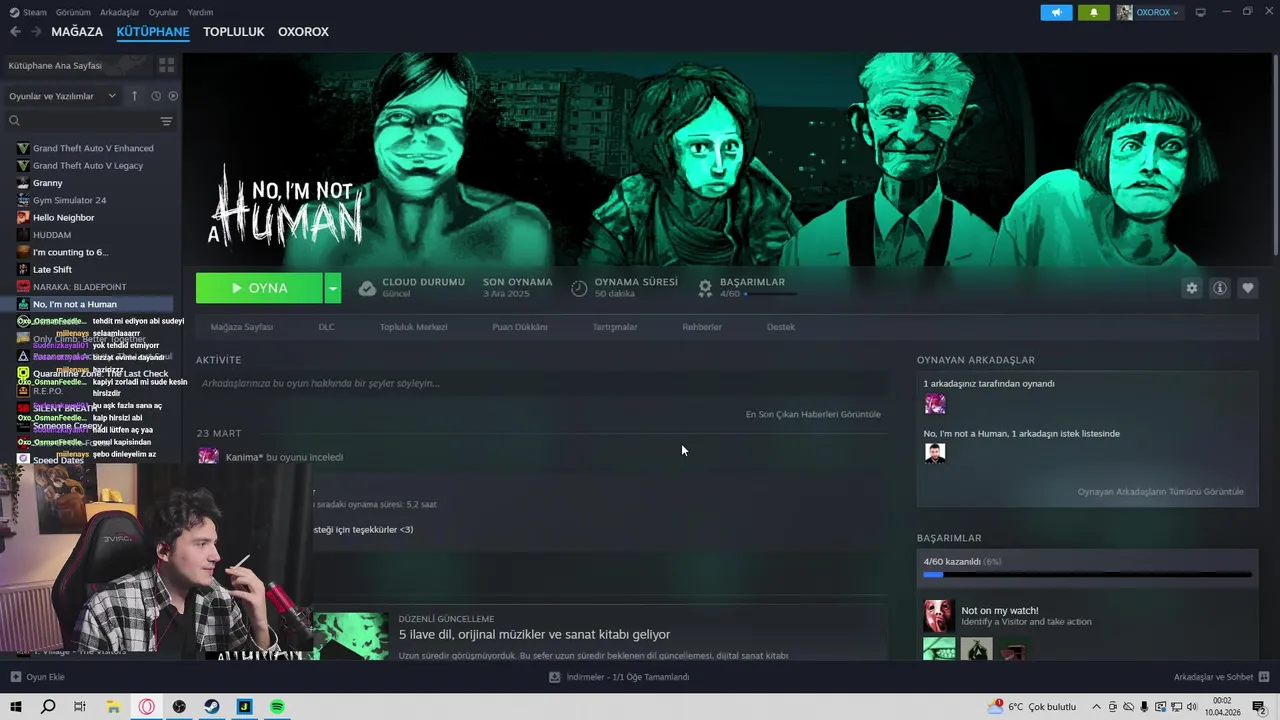
Task: Show game info via the info icon
Action: [1220, 288]
